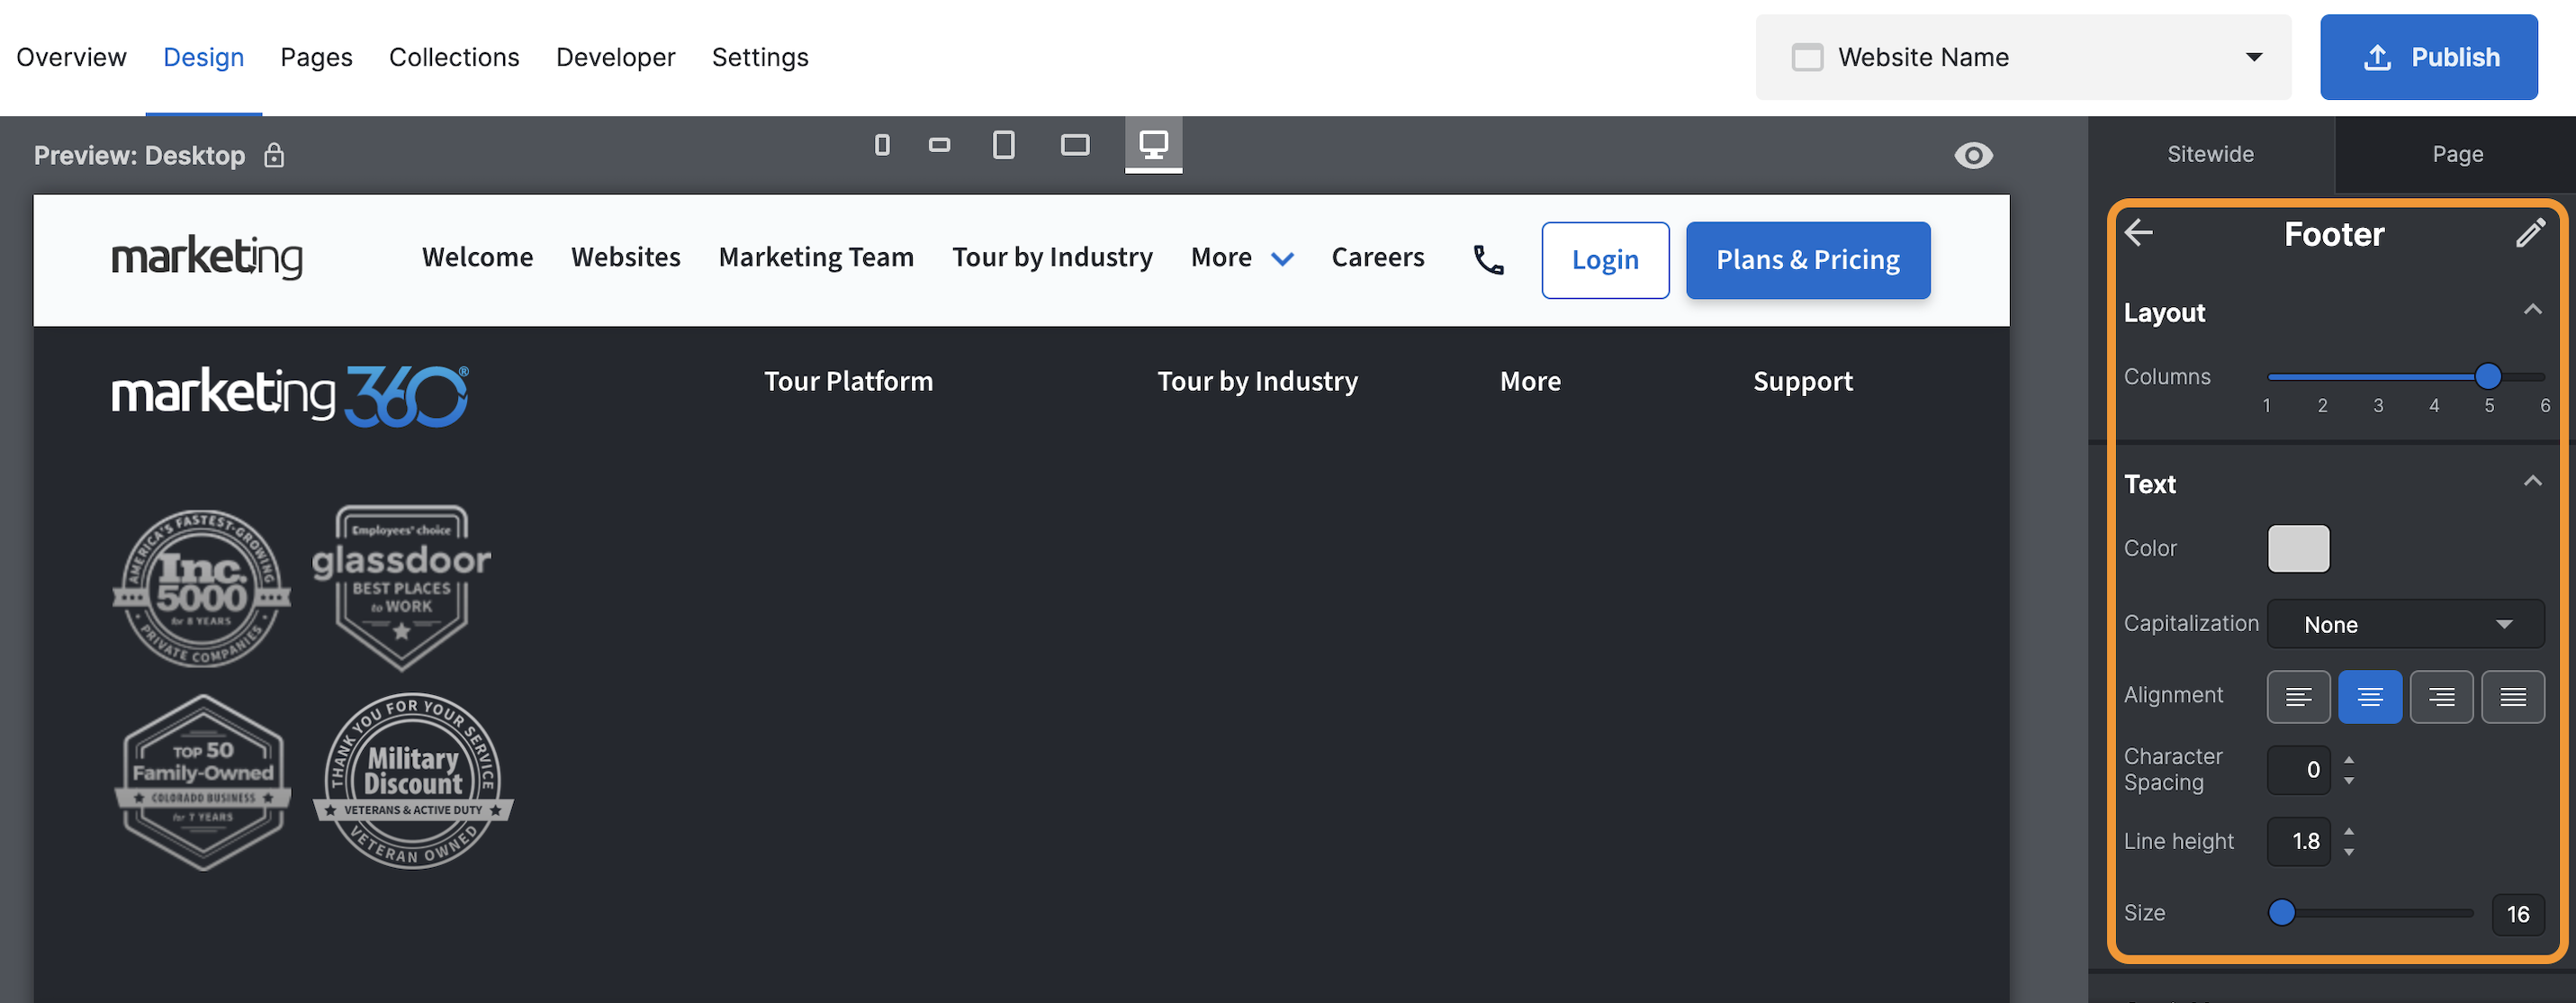
Task: Open the text Color swatch
Action: coord(2298,548)
